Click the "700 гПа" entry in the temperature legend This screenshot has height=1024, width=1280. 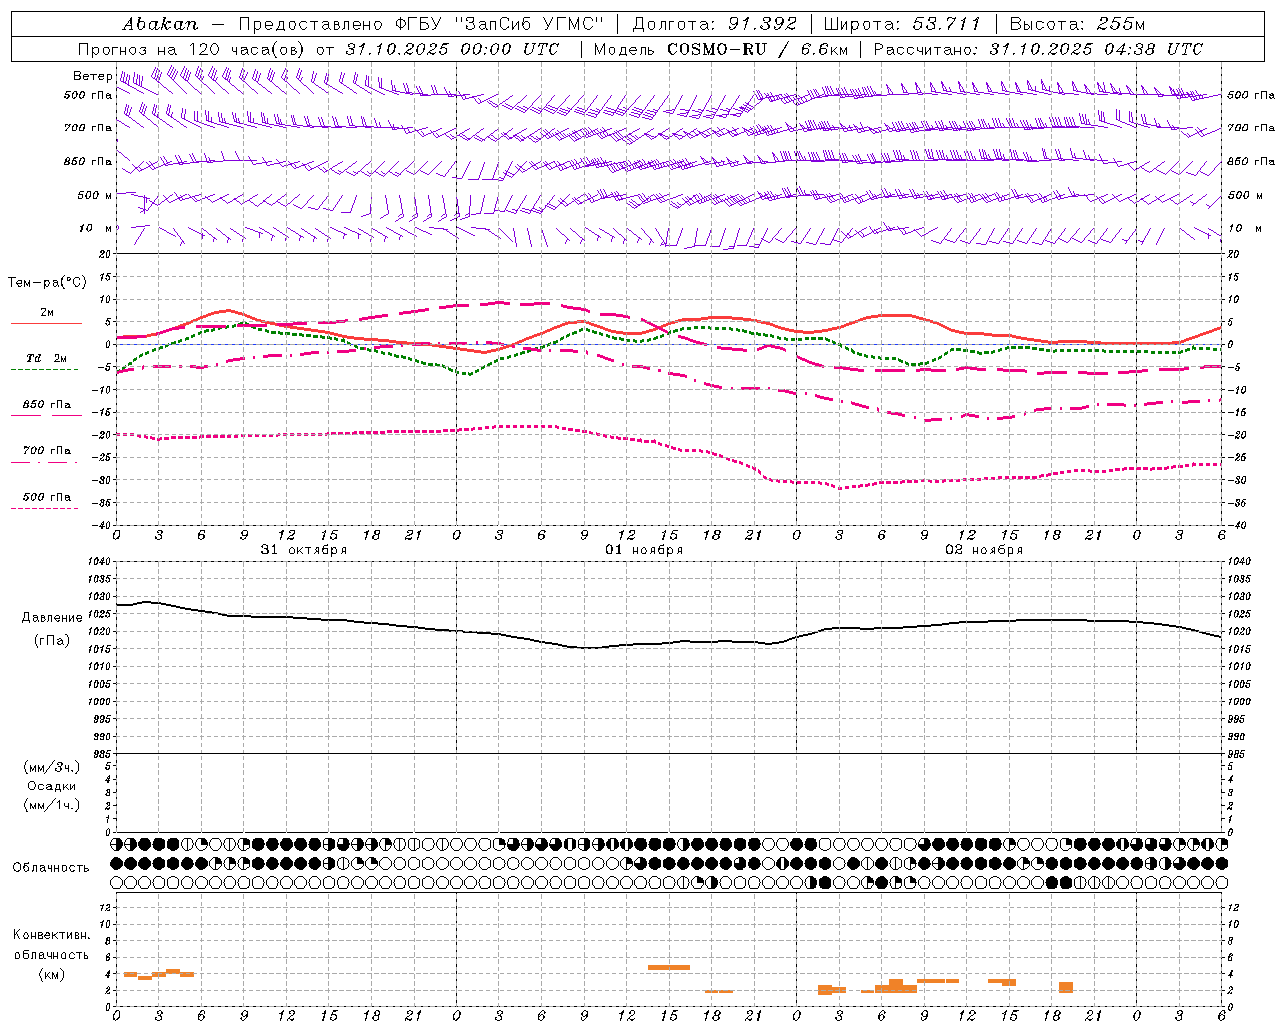pyautogui.click(x=47, y=450)
